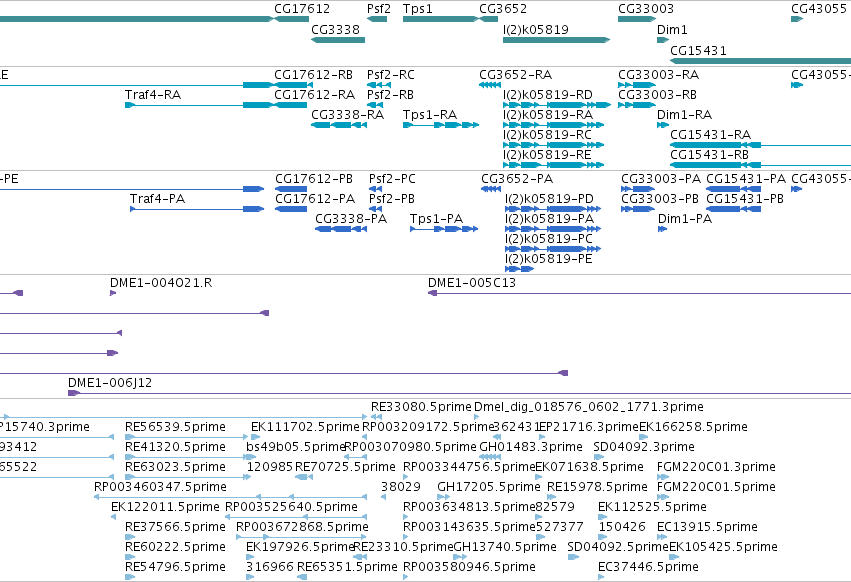Select protein CG3652-PA
This screenshot has height=582, width=851.
(x=517, y=179)
